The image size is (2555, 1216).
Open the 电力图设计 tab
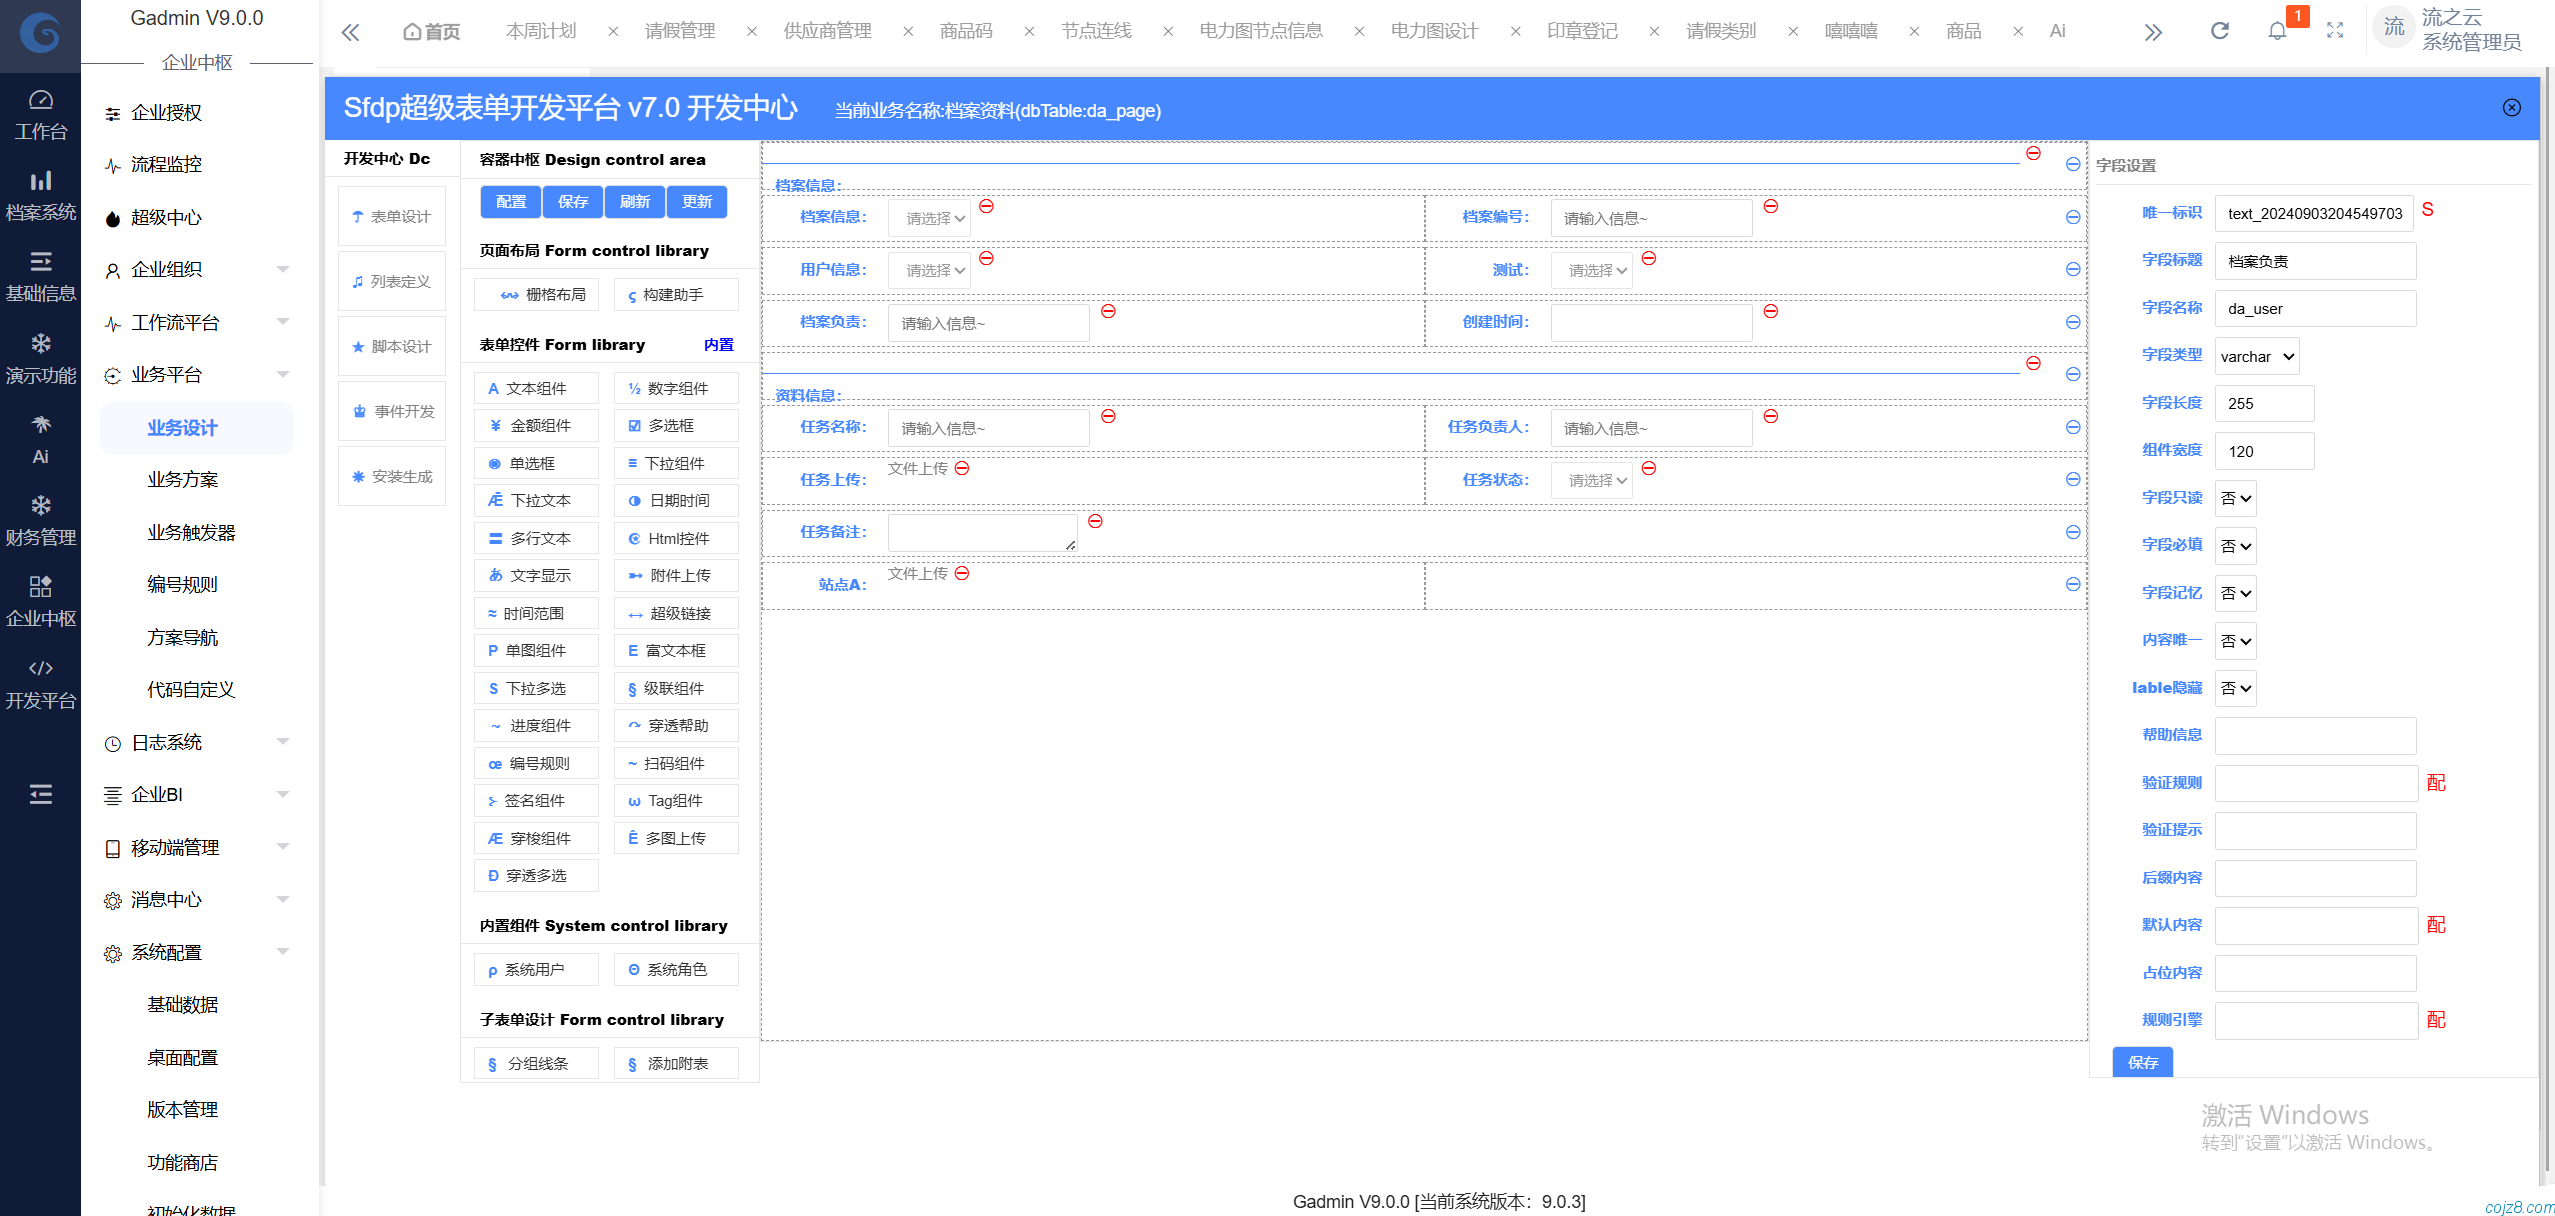point(1434,31)
